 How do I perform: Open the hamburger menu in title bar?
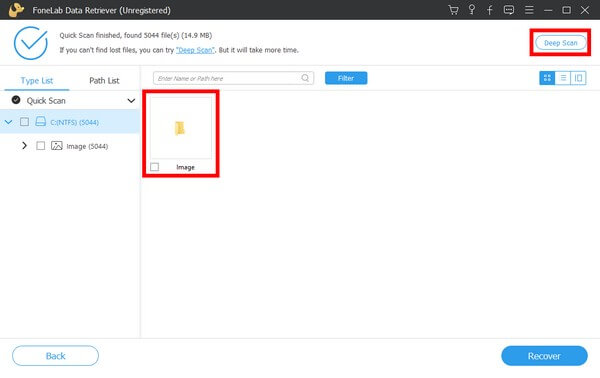tap(529, 10)
